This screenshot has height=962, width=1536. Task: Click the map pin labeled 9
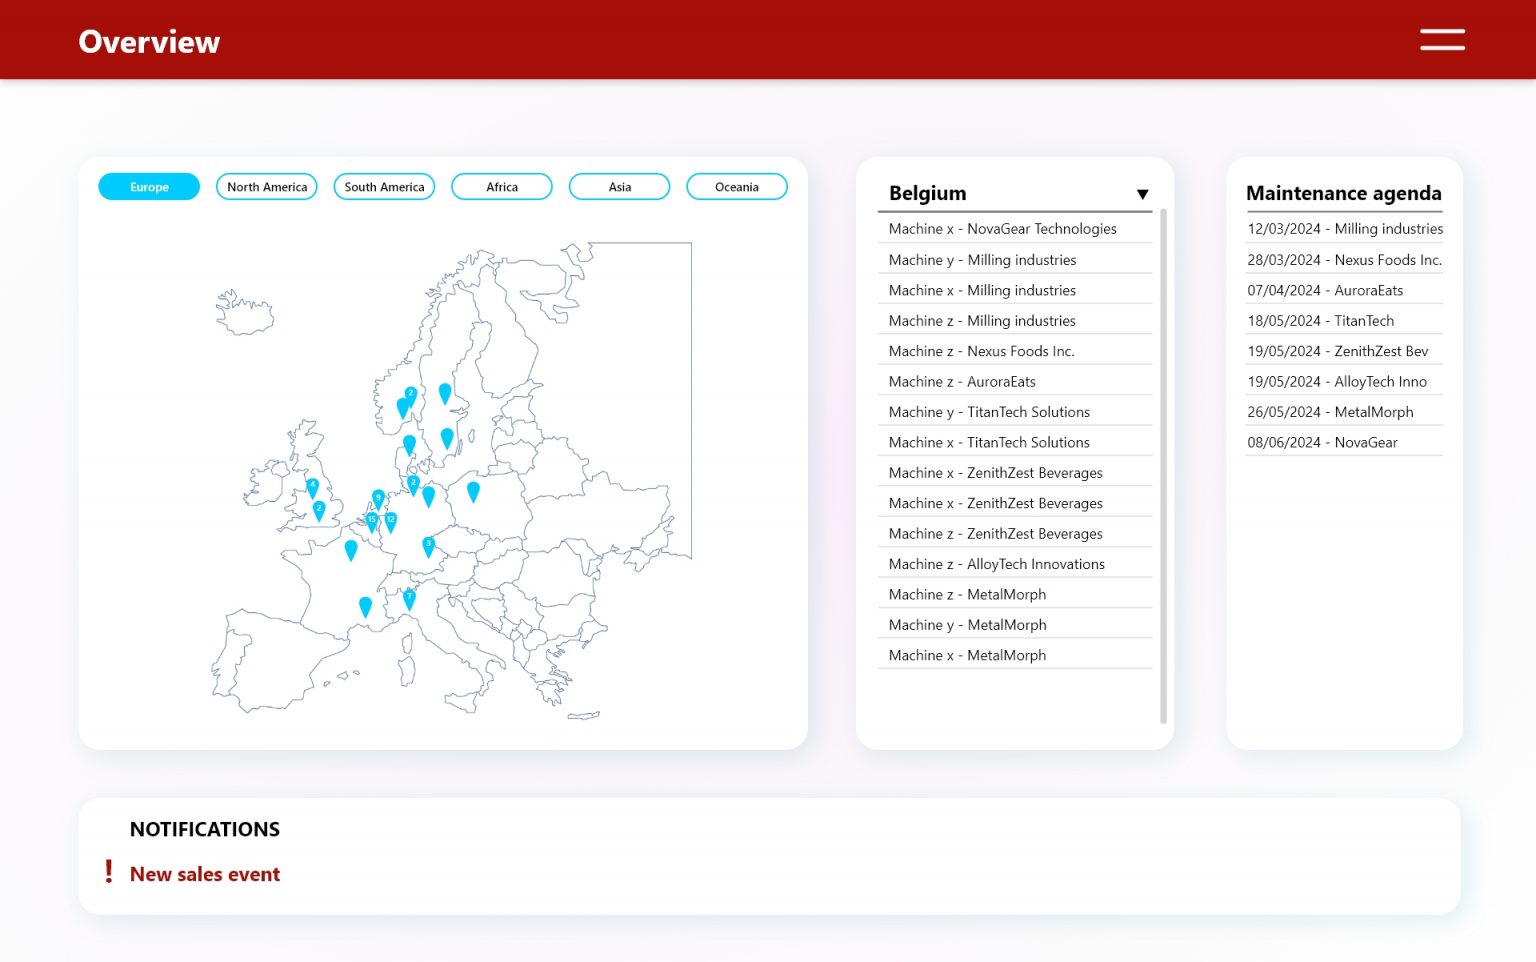378,498
